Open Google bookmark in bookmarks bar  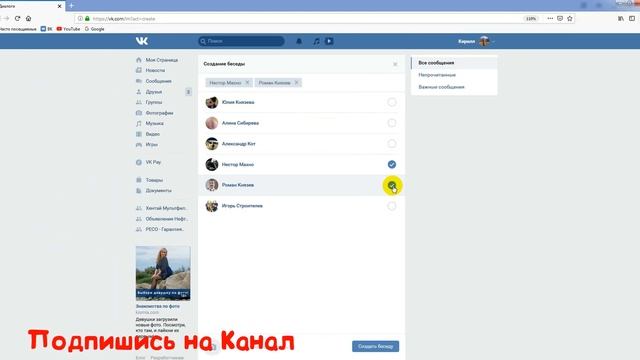(x=94, y=29)
